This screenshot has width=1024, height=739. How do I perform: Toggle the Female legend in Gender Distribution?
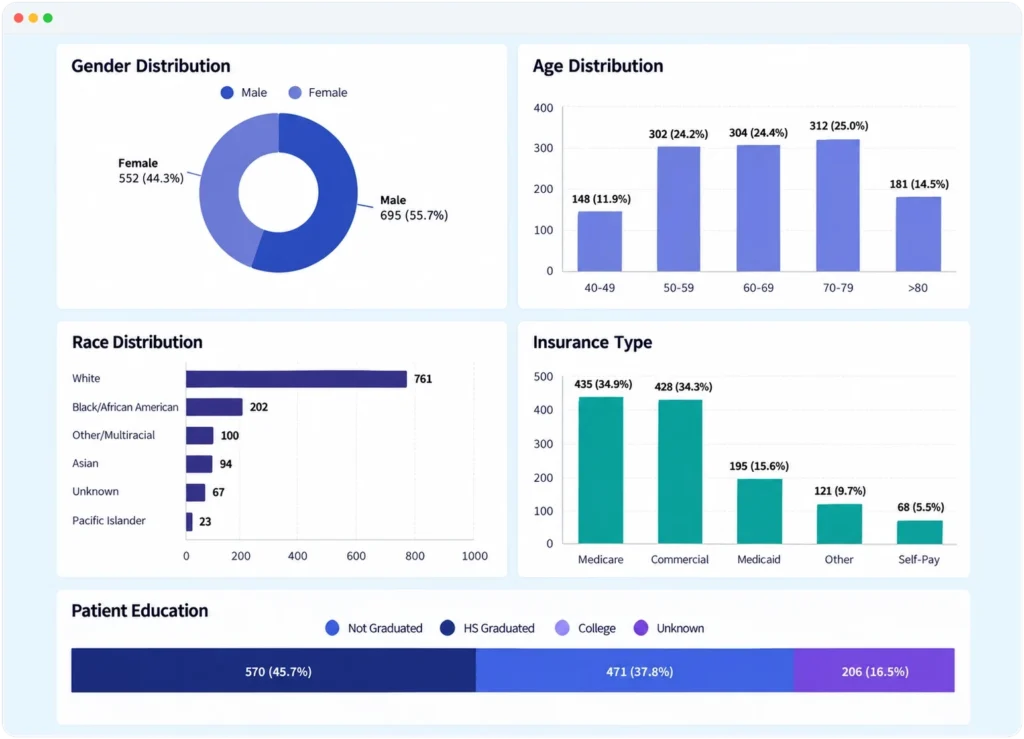point(318,93)
